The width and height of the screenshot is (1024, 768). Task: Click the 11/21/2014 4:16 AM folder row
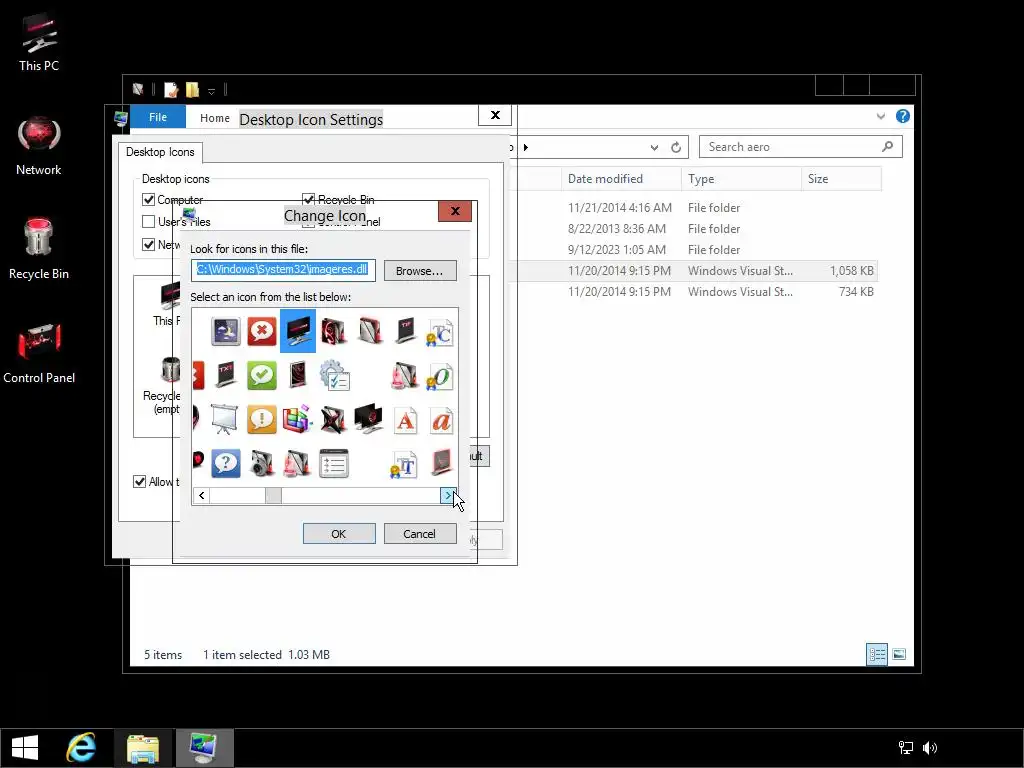[692, 208]
